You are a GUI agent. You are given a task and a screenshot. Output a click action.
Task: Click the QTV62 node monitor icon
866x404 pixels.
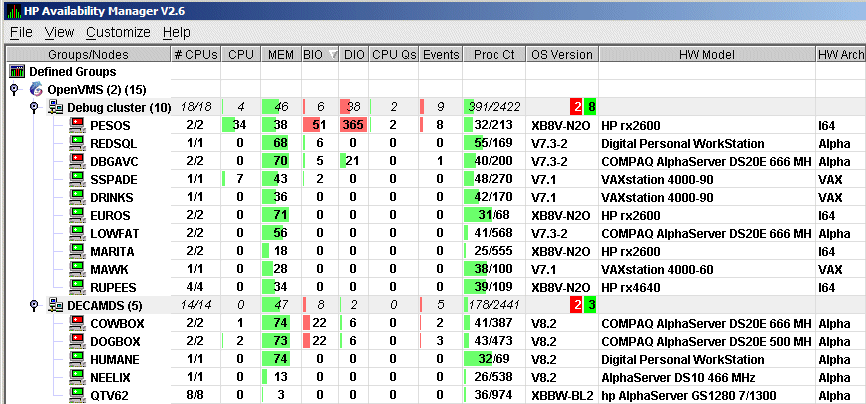77,395
